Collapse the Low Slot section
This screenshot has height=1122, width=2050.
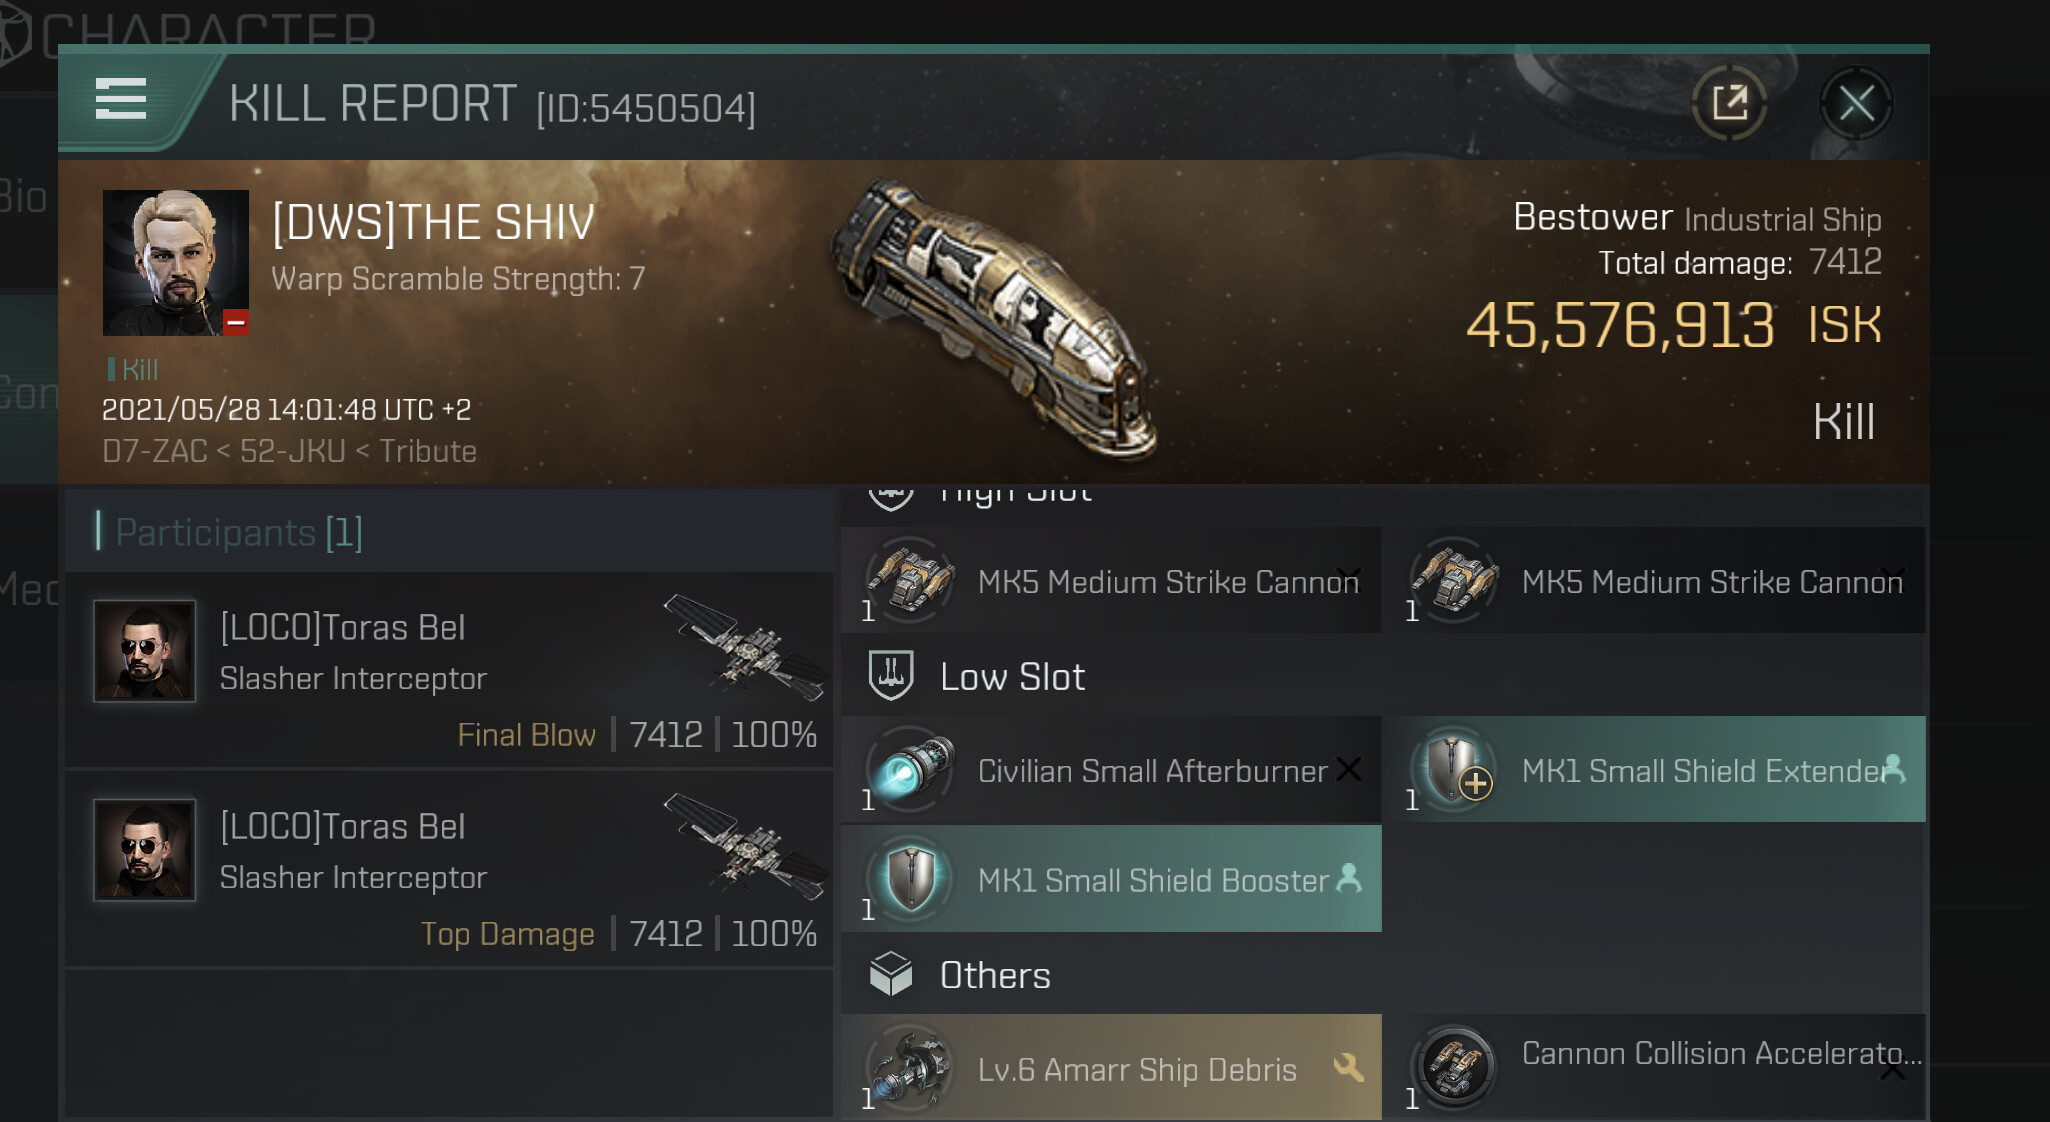tap(1012, 677)
